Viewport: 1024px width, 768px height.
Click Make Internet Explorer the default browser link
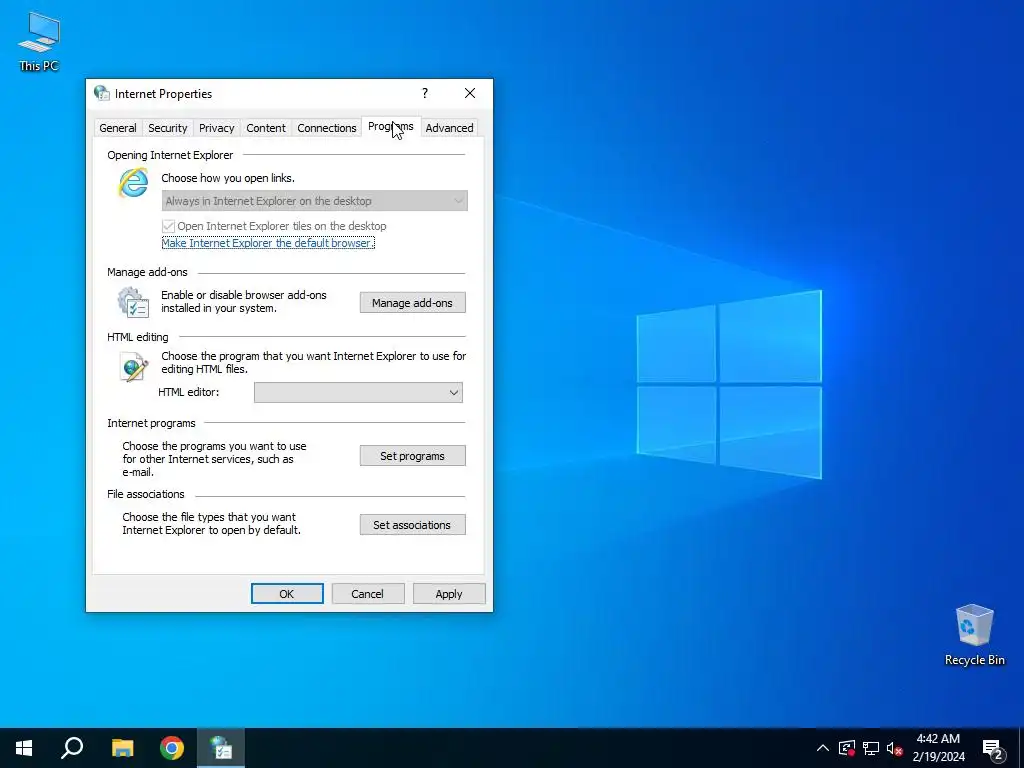[x=268, y=243]
